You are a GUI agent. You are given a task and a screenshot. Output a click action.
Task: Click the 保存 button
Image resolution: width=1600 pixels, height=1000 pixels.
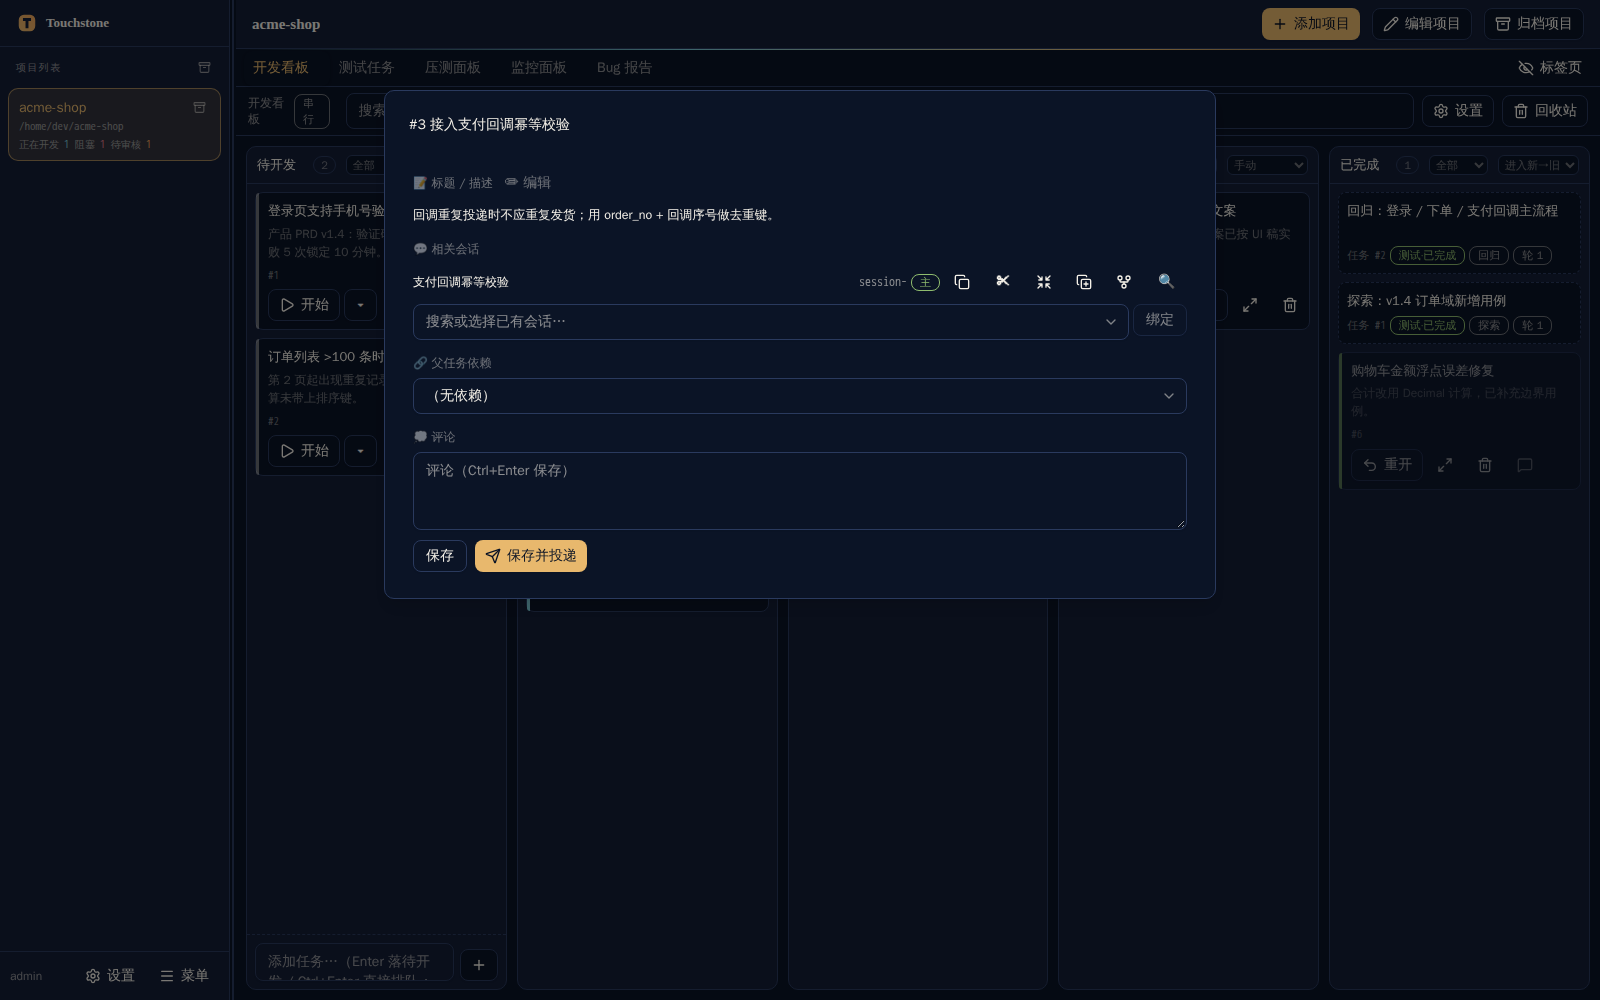coord(440,556)
